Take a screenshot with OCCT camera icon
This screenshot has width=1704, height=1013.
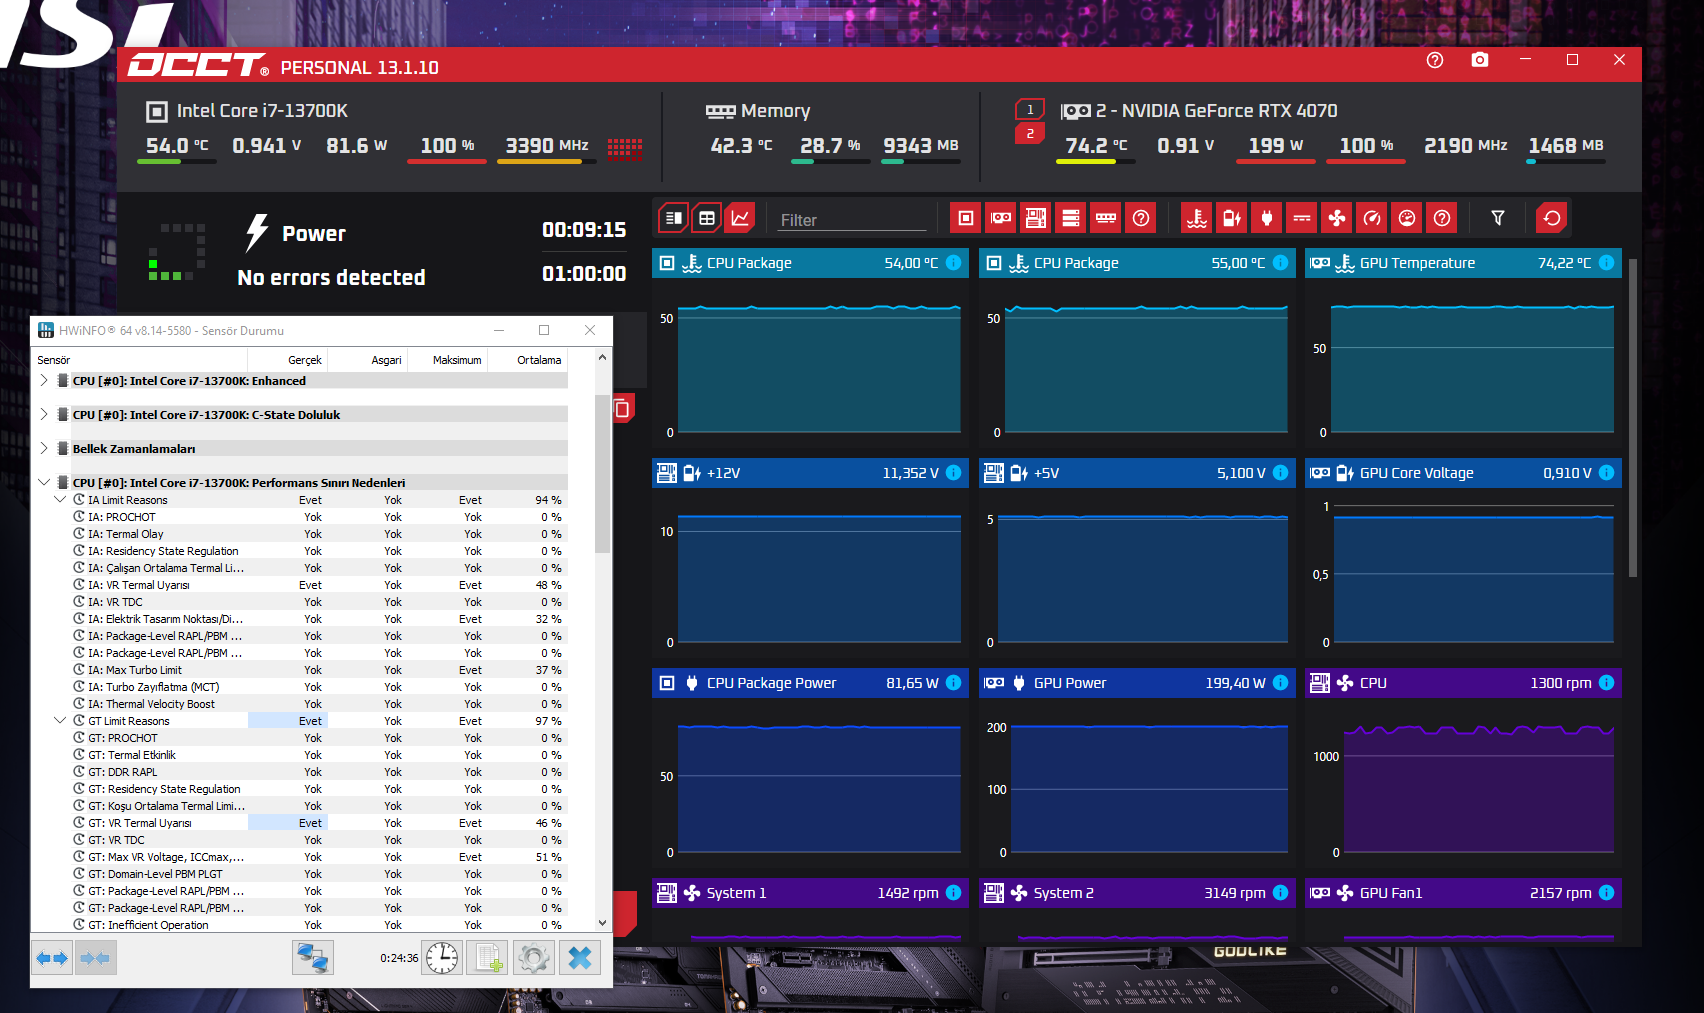pos(1480,60)
